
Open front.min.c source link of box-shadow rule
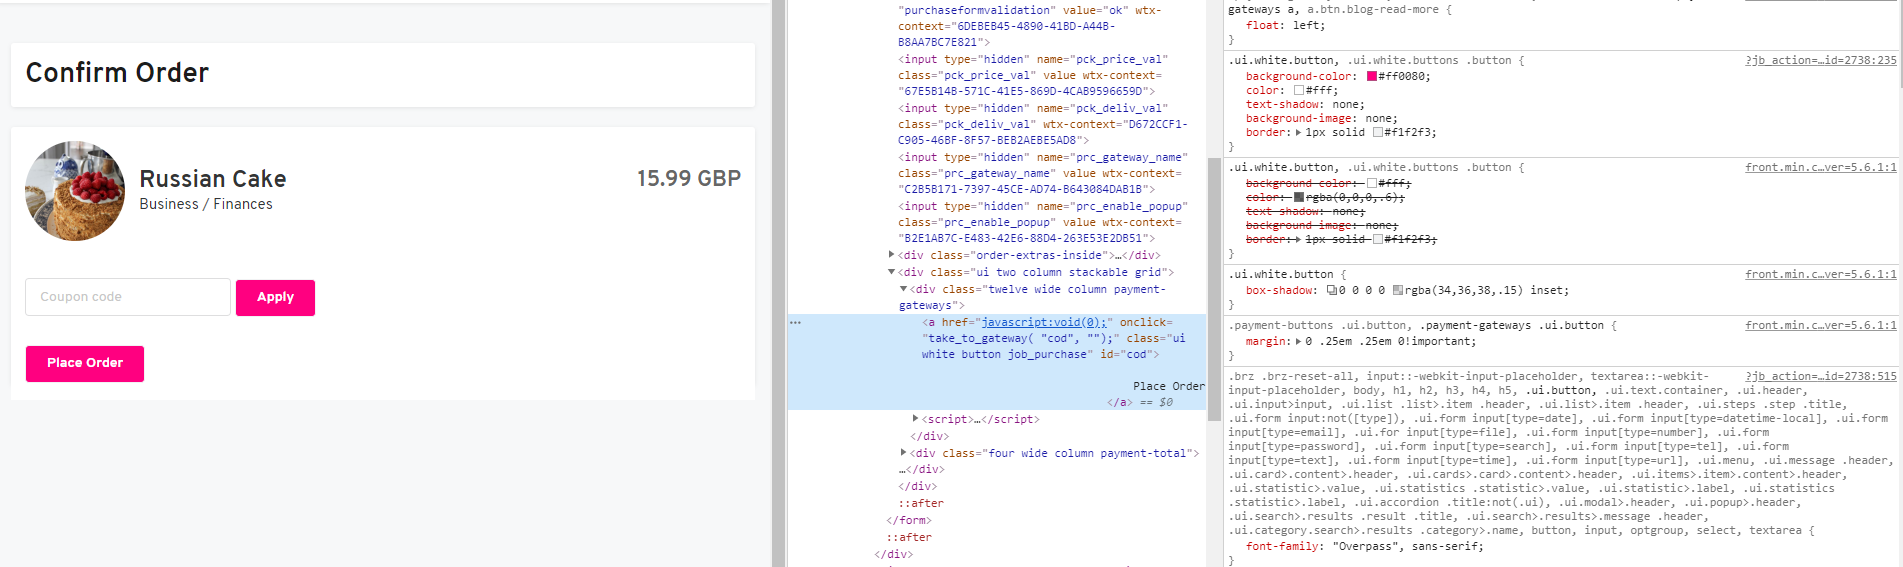(1821, 274)
